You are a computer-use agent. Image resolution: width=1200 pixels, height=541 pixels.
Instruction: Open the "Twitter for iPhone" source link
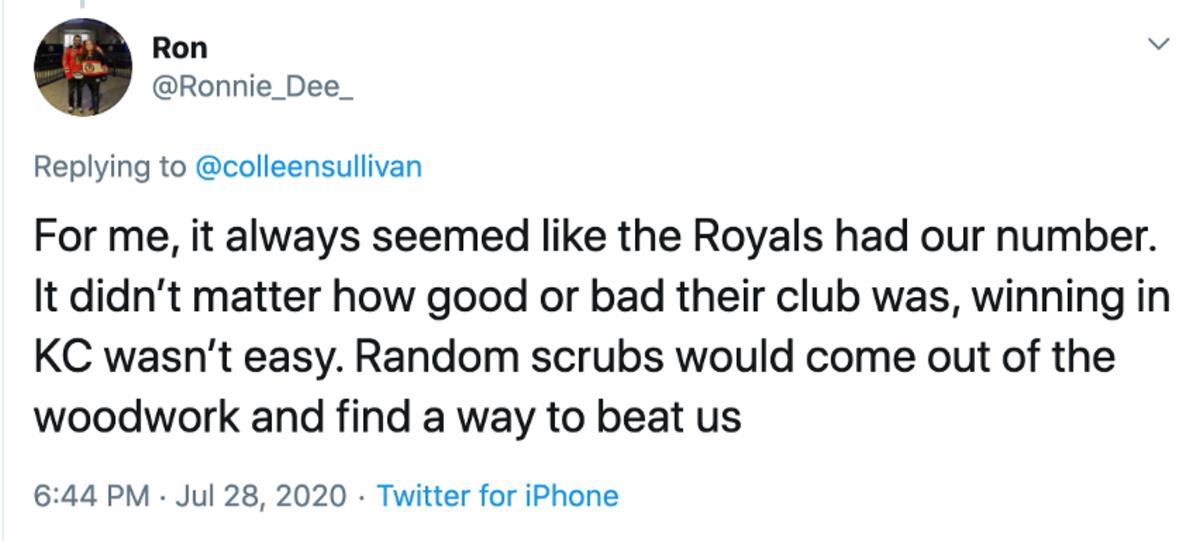[x=497, y=495]
